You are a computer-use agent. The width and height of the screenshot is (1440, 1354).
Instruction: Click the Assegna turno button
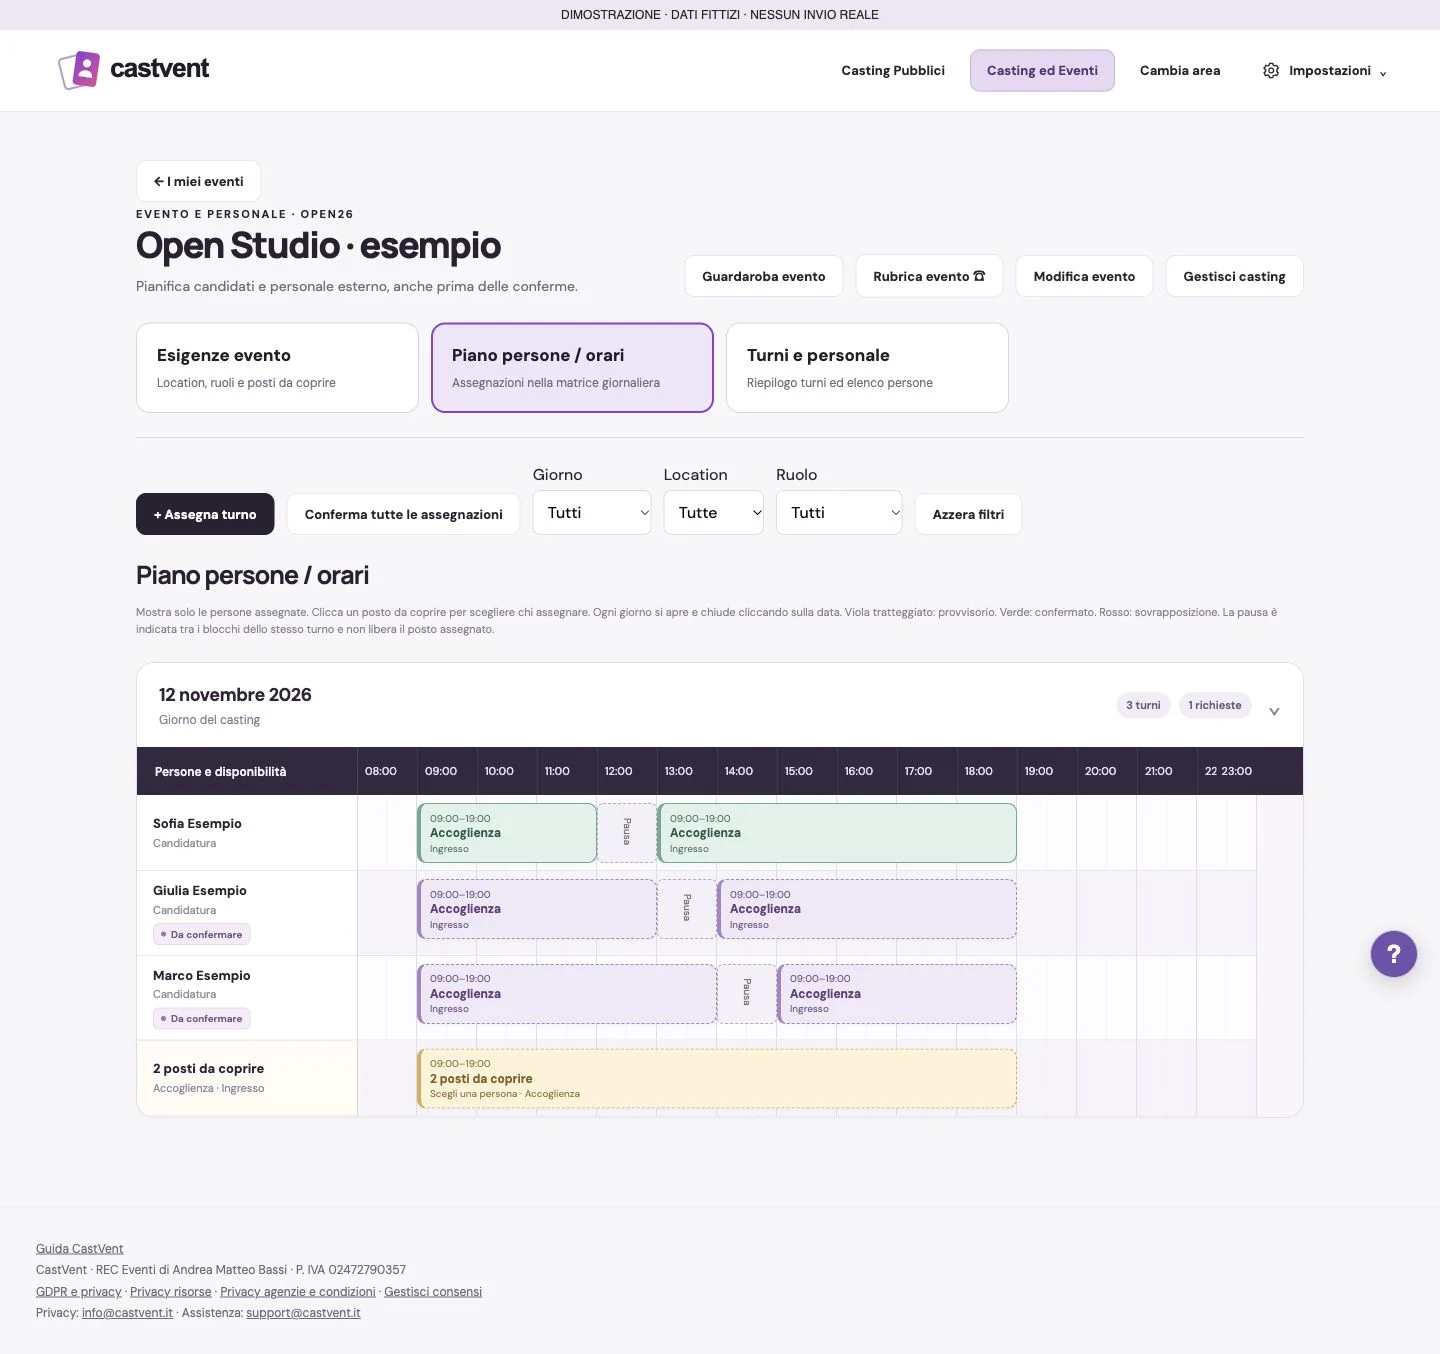pyautogui.click(x=205, y=514)
